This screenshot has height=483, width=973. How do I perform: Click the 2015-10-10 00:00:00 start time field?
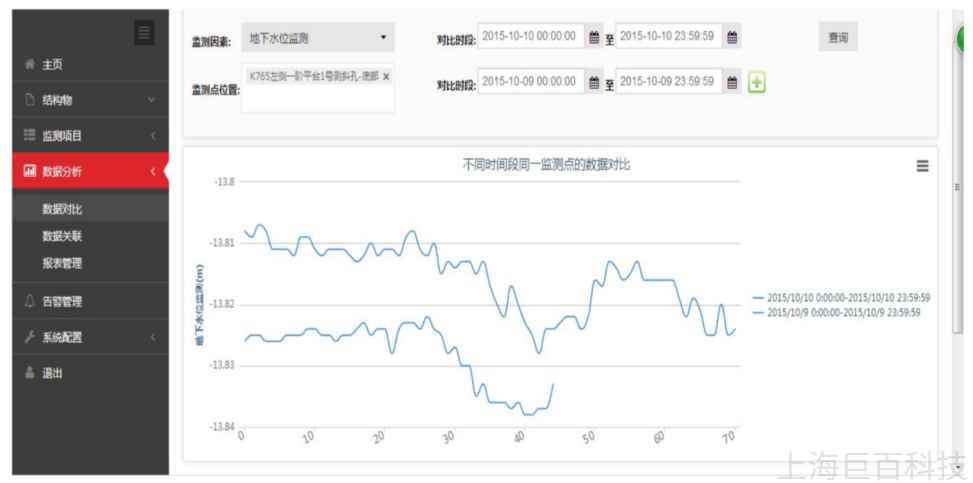[530, 37]
